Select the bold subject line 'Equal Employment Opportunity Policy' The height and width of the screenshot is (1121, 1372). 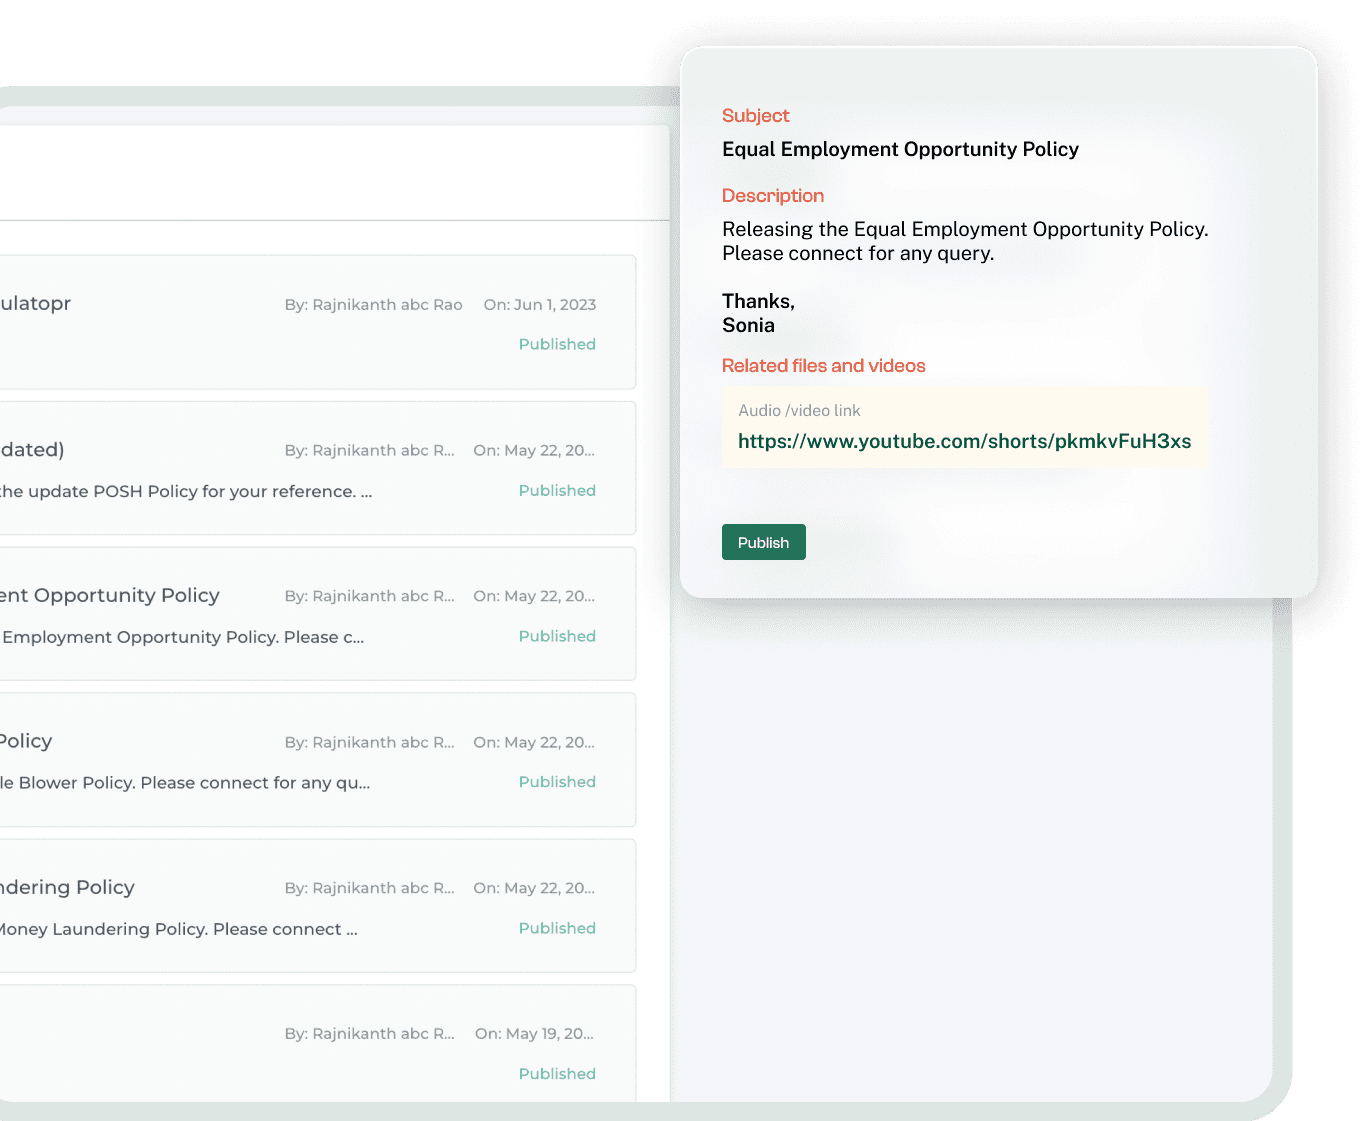pos(900,149)
